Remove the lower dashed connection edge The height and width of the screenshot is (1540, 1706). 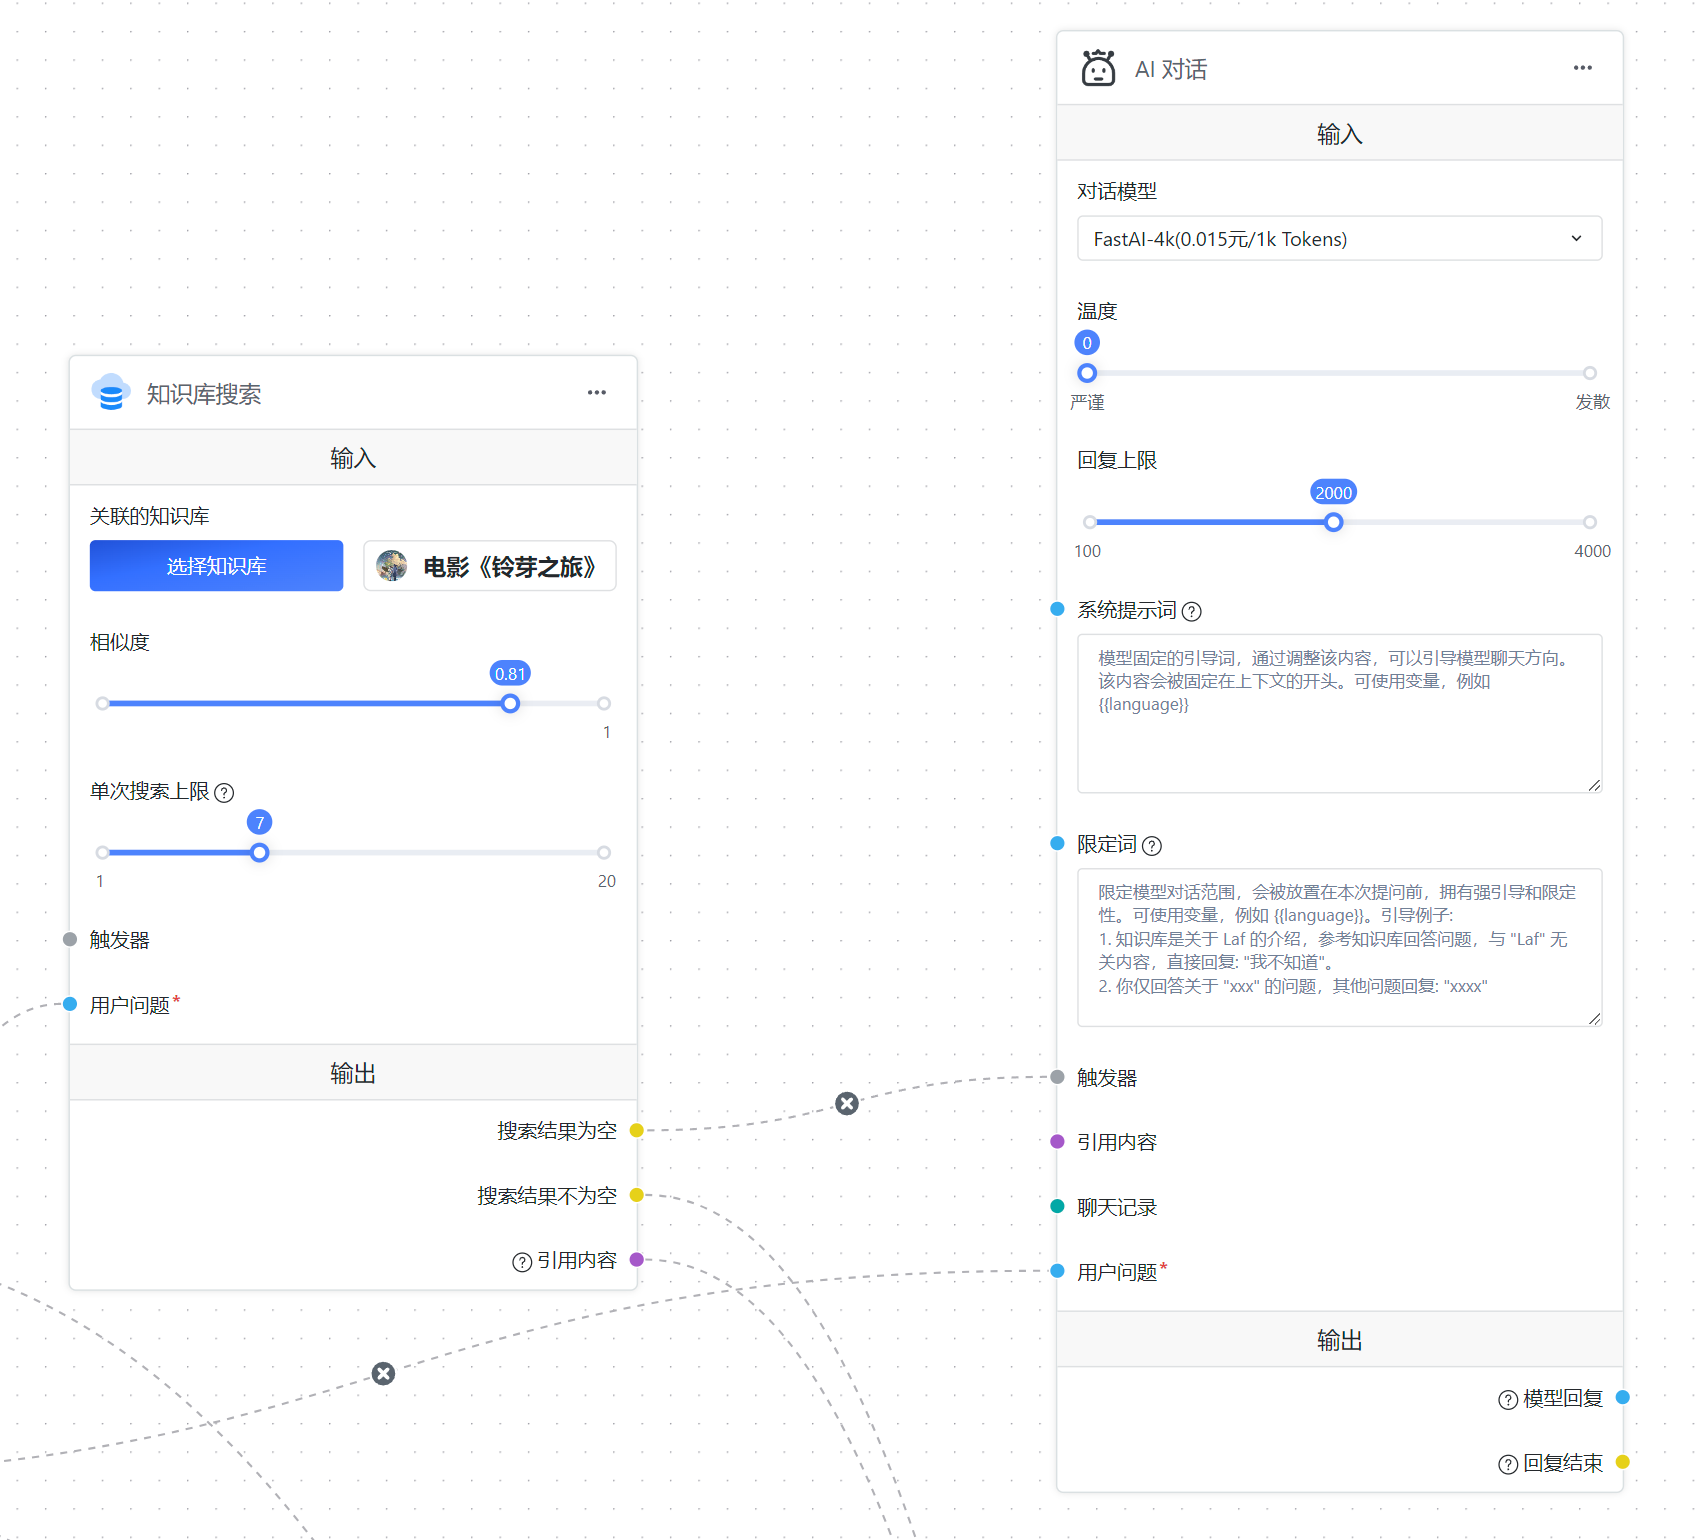pyautogui.click(x=383, y=1373)
